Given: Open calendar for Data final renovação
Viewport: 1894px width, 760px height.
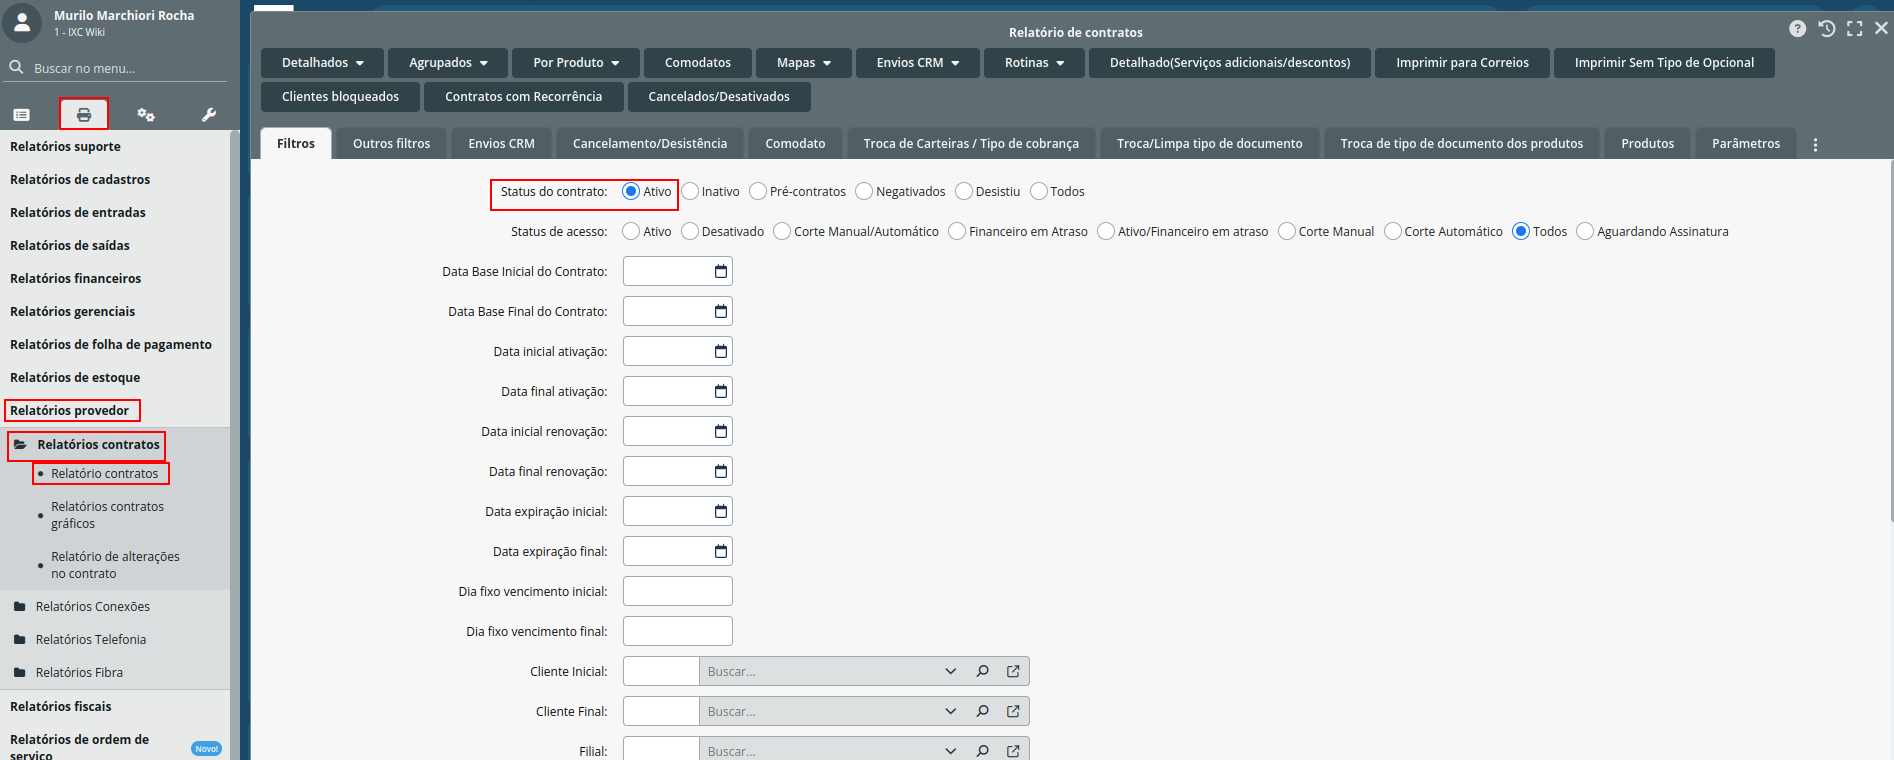Looking at the screenshot, I should (x=721, y=471).
